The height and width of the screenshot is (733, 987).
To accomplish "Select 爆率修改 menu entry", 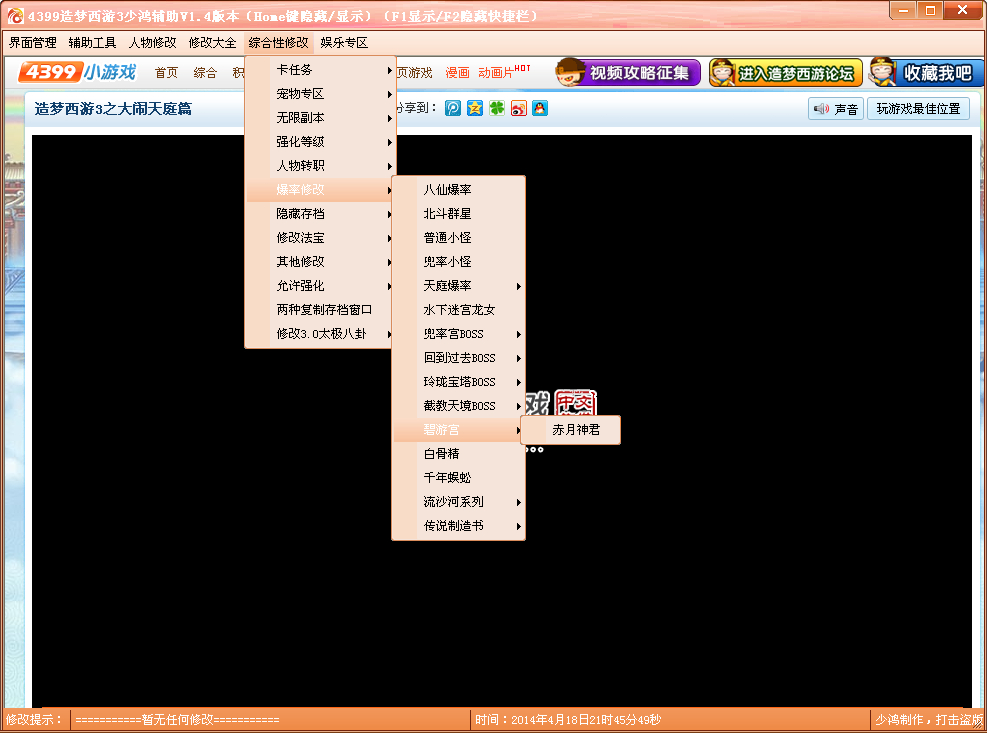I will 320,190.
